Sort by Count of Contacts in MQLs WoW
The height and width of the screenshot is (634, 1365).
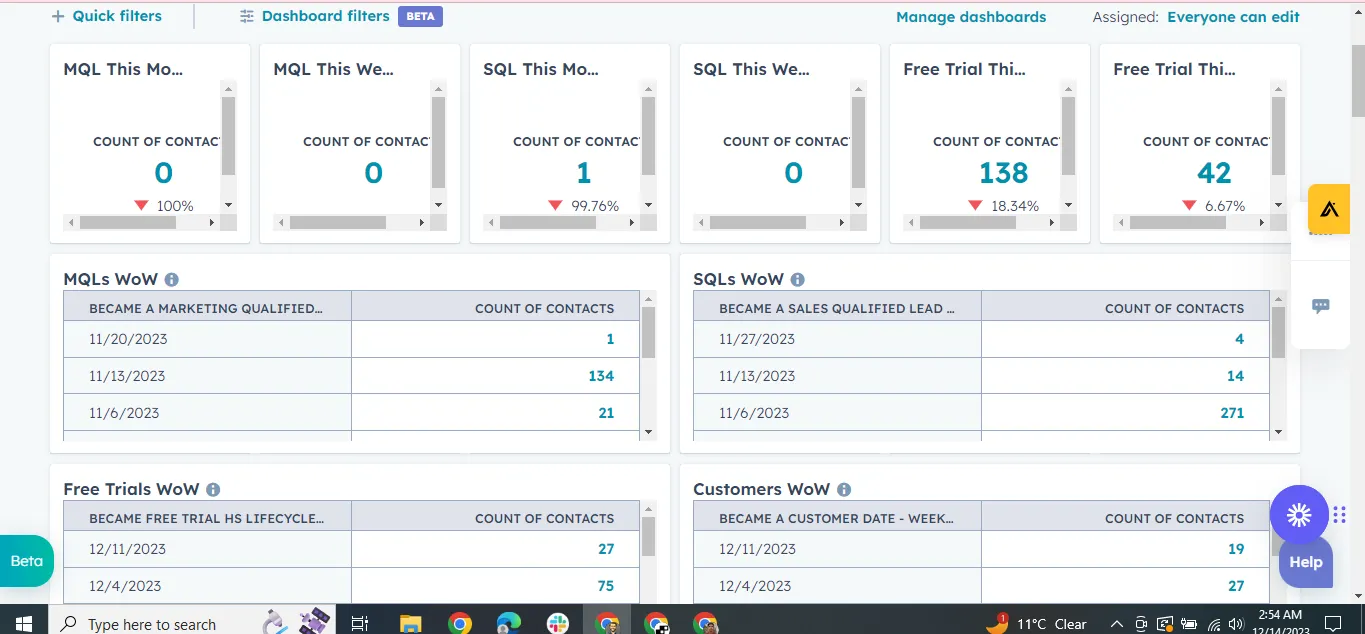544,308
